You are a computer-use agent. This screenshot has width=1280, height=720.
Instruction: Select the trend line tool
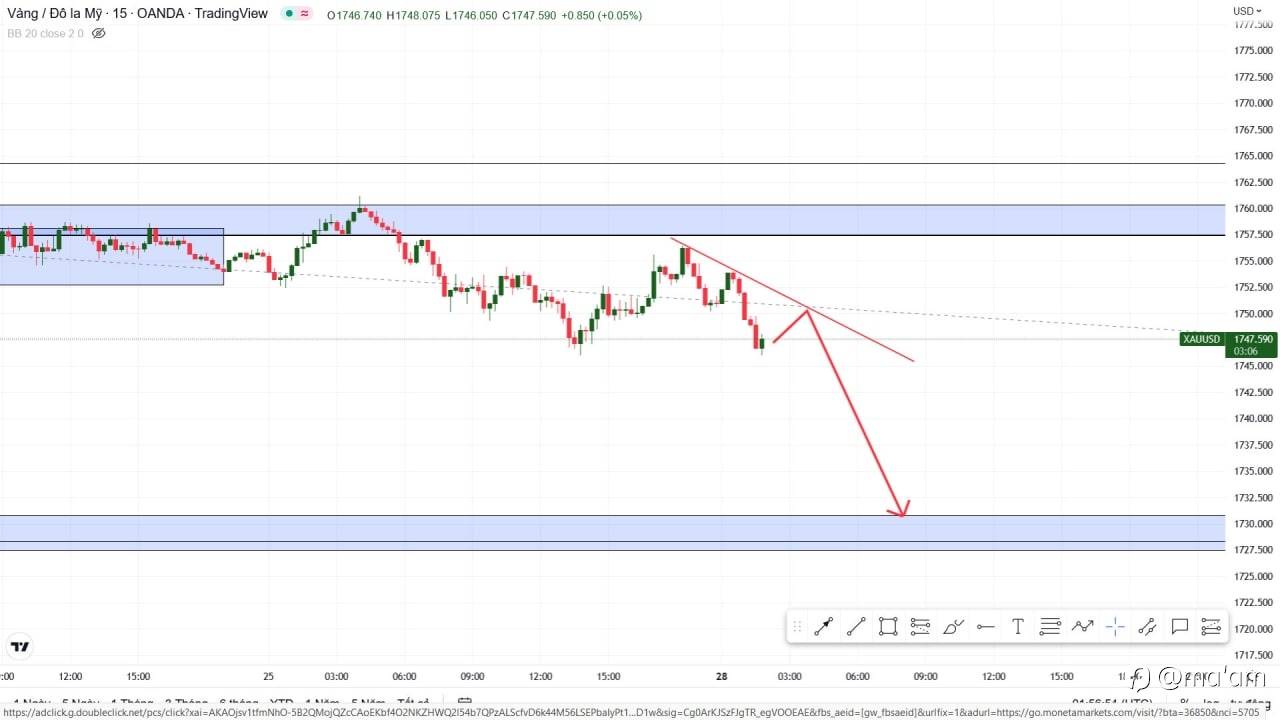tap(856, 627)
